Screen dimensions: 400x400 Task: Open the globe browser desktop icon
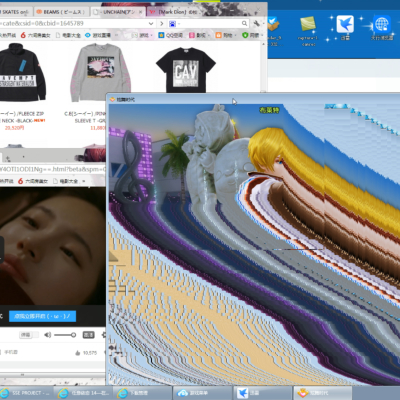382,28
